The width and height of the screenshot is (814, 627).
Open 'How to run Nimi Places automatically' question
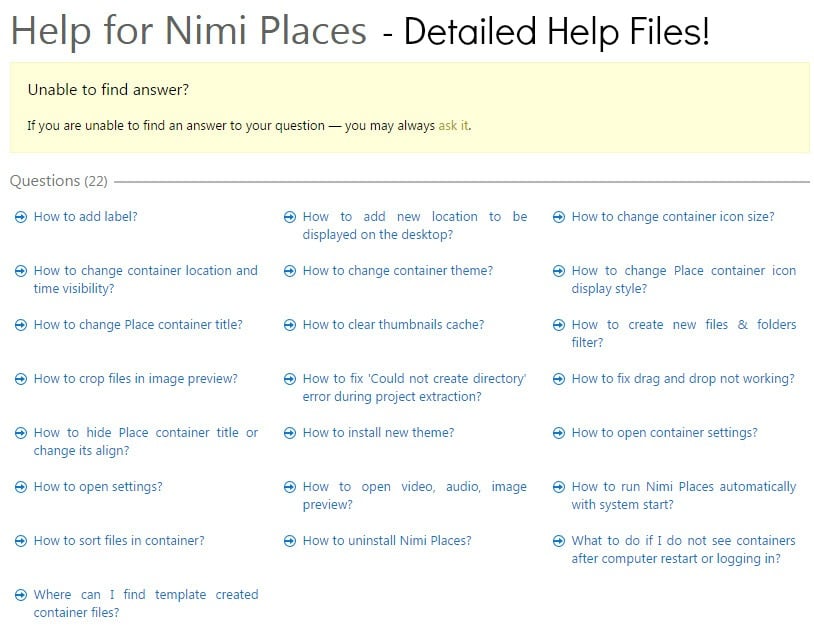(x=684, y=496)
